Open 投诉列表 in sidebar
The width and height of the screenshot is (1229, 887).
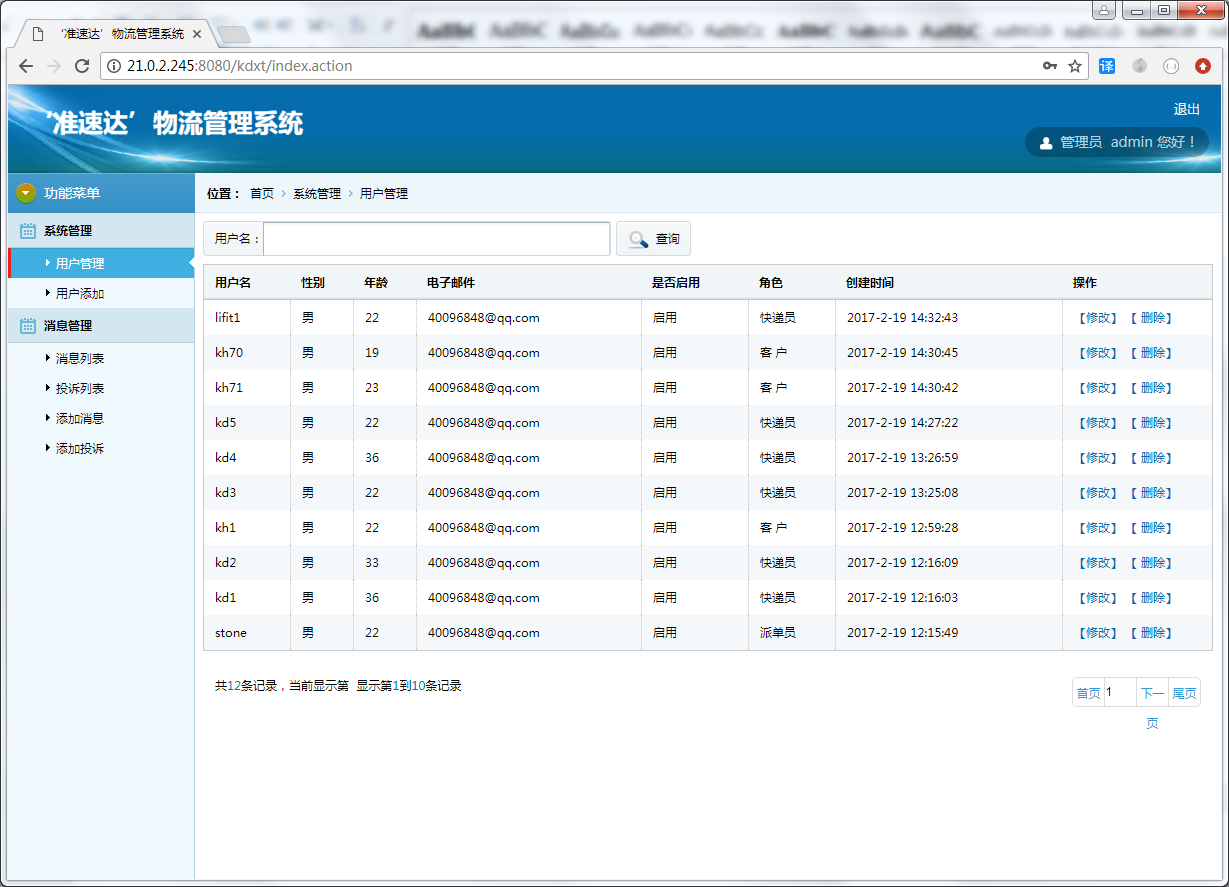[80, 388]
